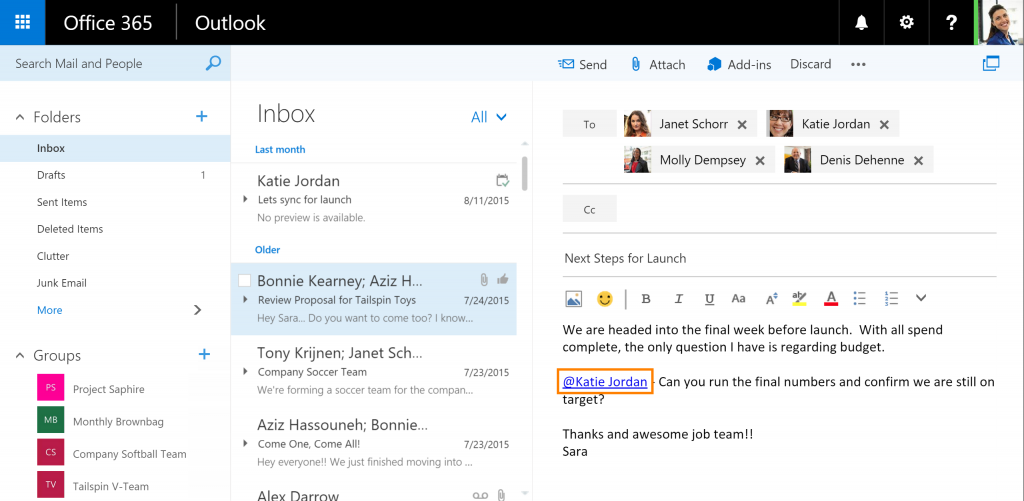
Task: Open the notifications bell
Action: pyautogui.click(x=861, y=23)
